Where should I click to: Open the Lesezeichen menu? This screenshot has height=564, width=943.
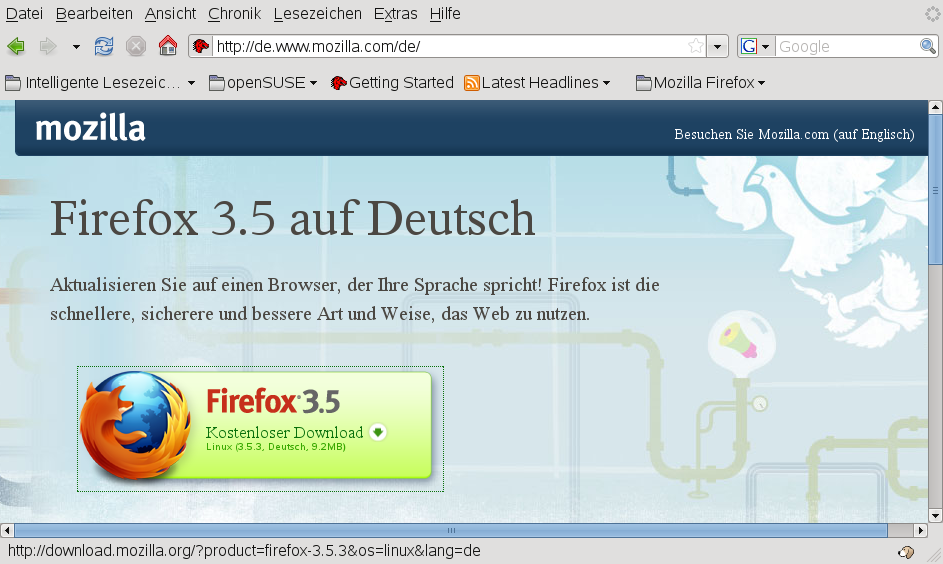318,13
